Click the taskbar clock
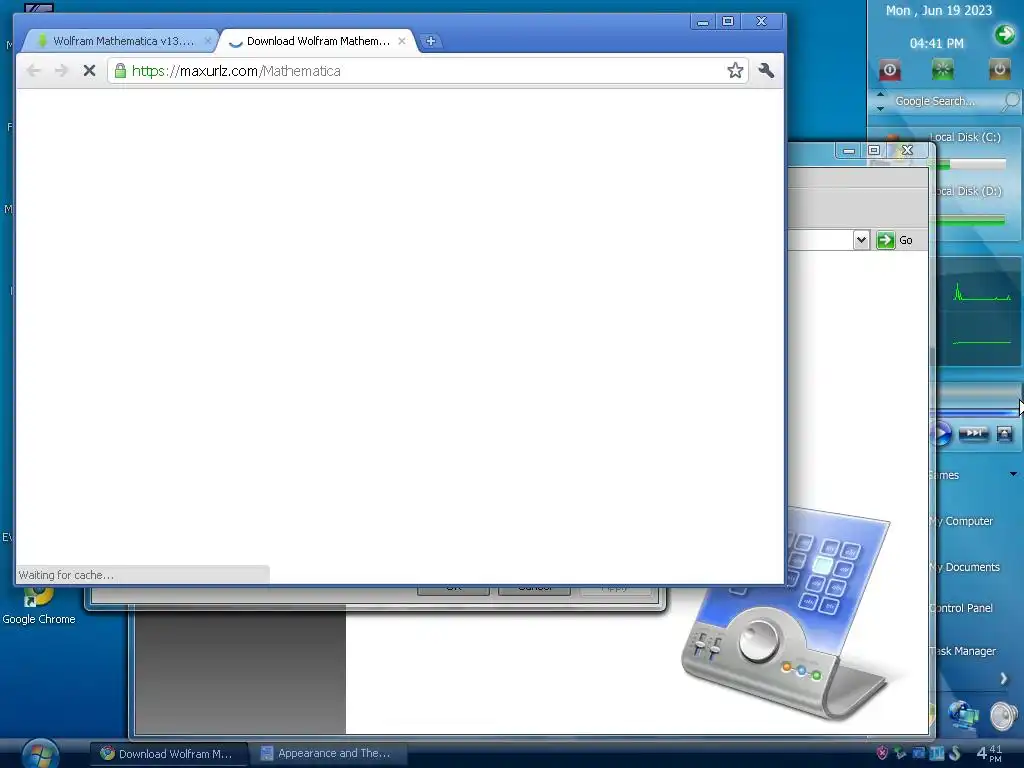The width and height of the screenshot is (1024, 768). point(989,753)
